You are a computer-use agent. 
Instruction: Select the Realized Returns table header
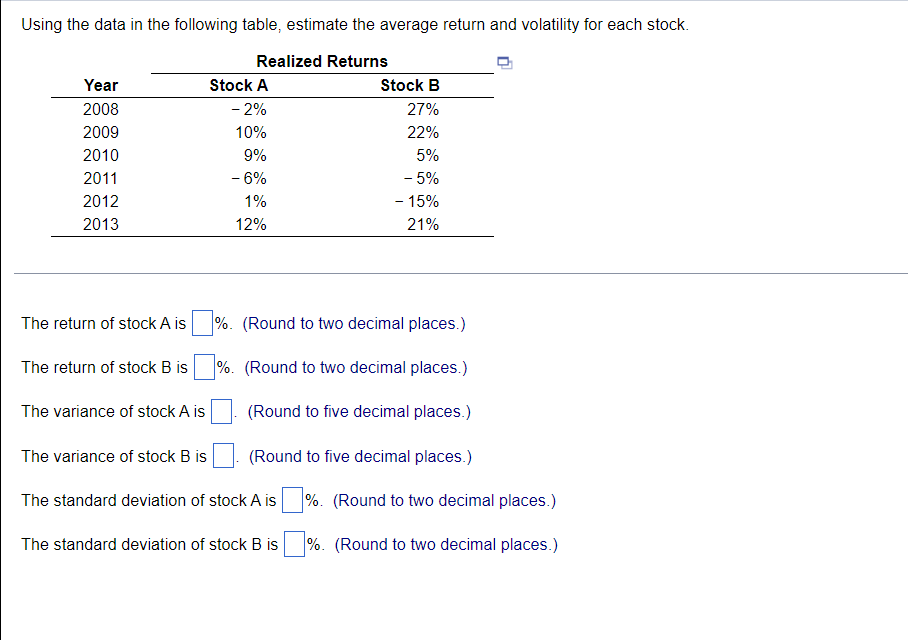pyautogui.click(x=322, y=61)
